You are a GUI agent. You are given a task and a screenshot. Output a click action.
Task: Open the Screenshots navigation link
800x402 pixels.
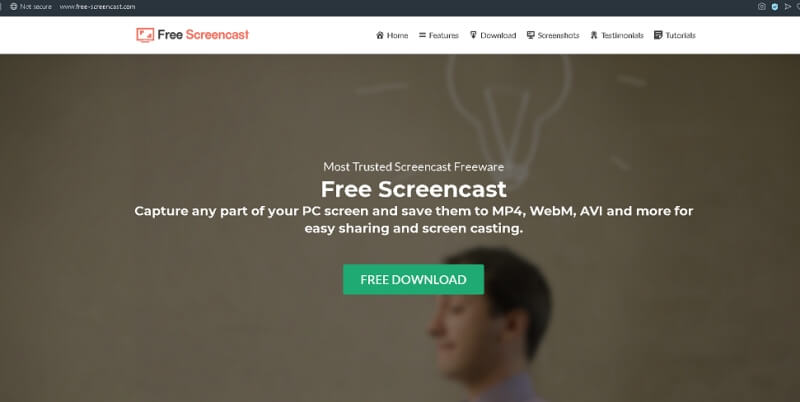pos(558,35)
